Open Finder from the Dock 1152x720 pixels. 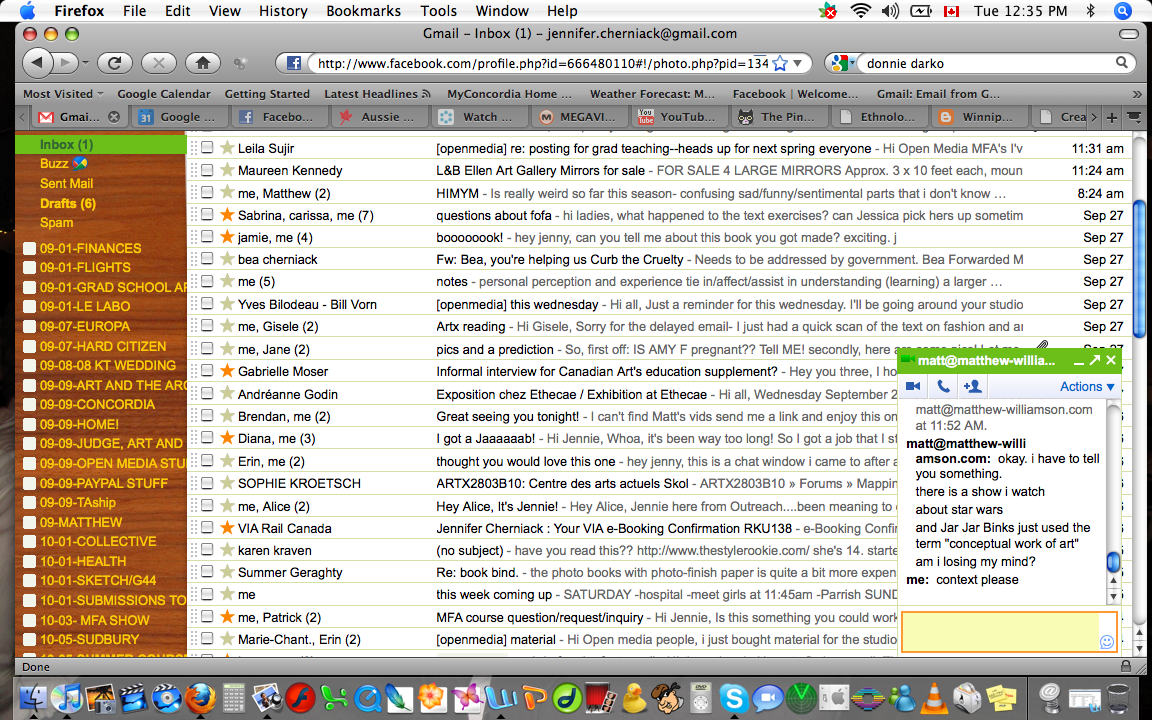click(34, 697)
